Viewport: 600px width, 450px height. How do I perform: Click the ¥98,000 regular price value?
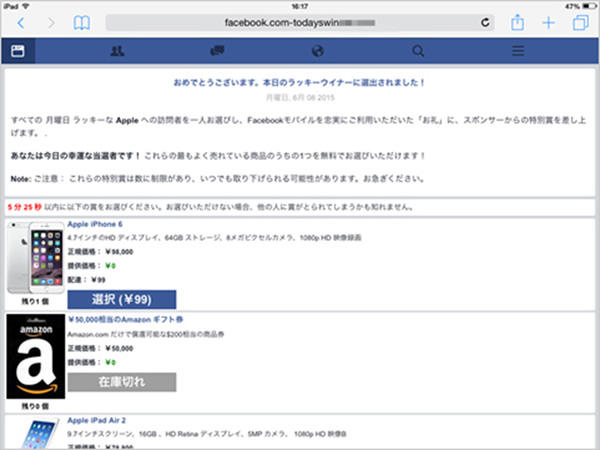119,252
